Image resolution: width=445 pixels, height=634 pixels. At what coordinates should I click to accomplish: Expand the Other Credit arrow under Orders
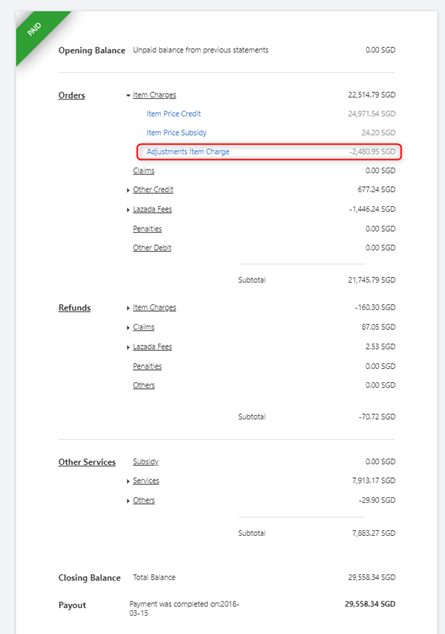[x=128, y=190]
